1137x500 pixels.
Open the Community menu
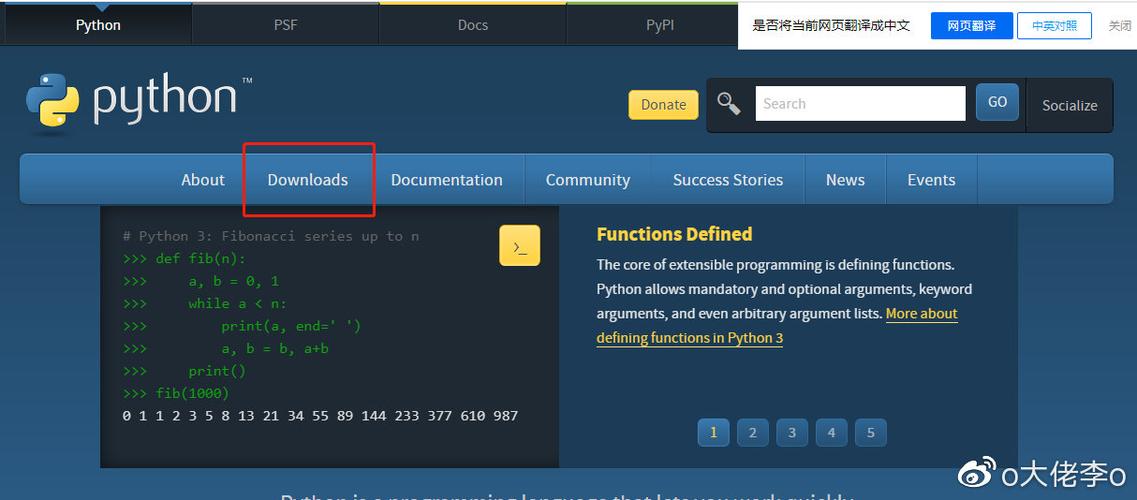587,180
